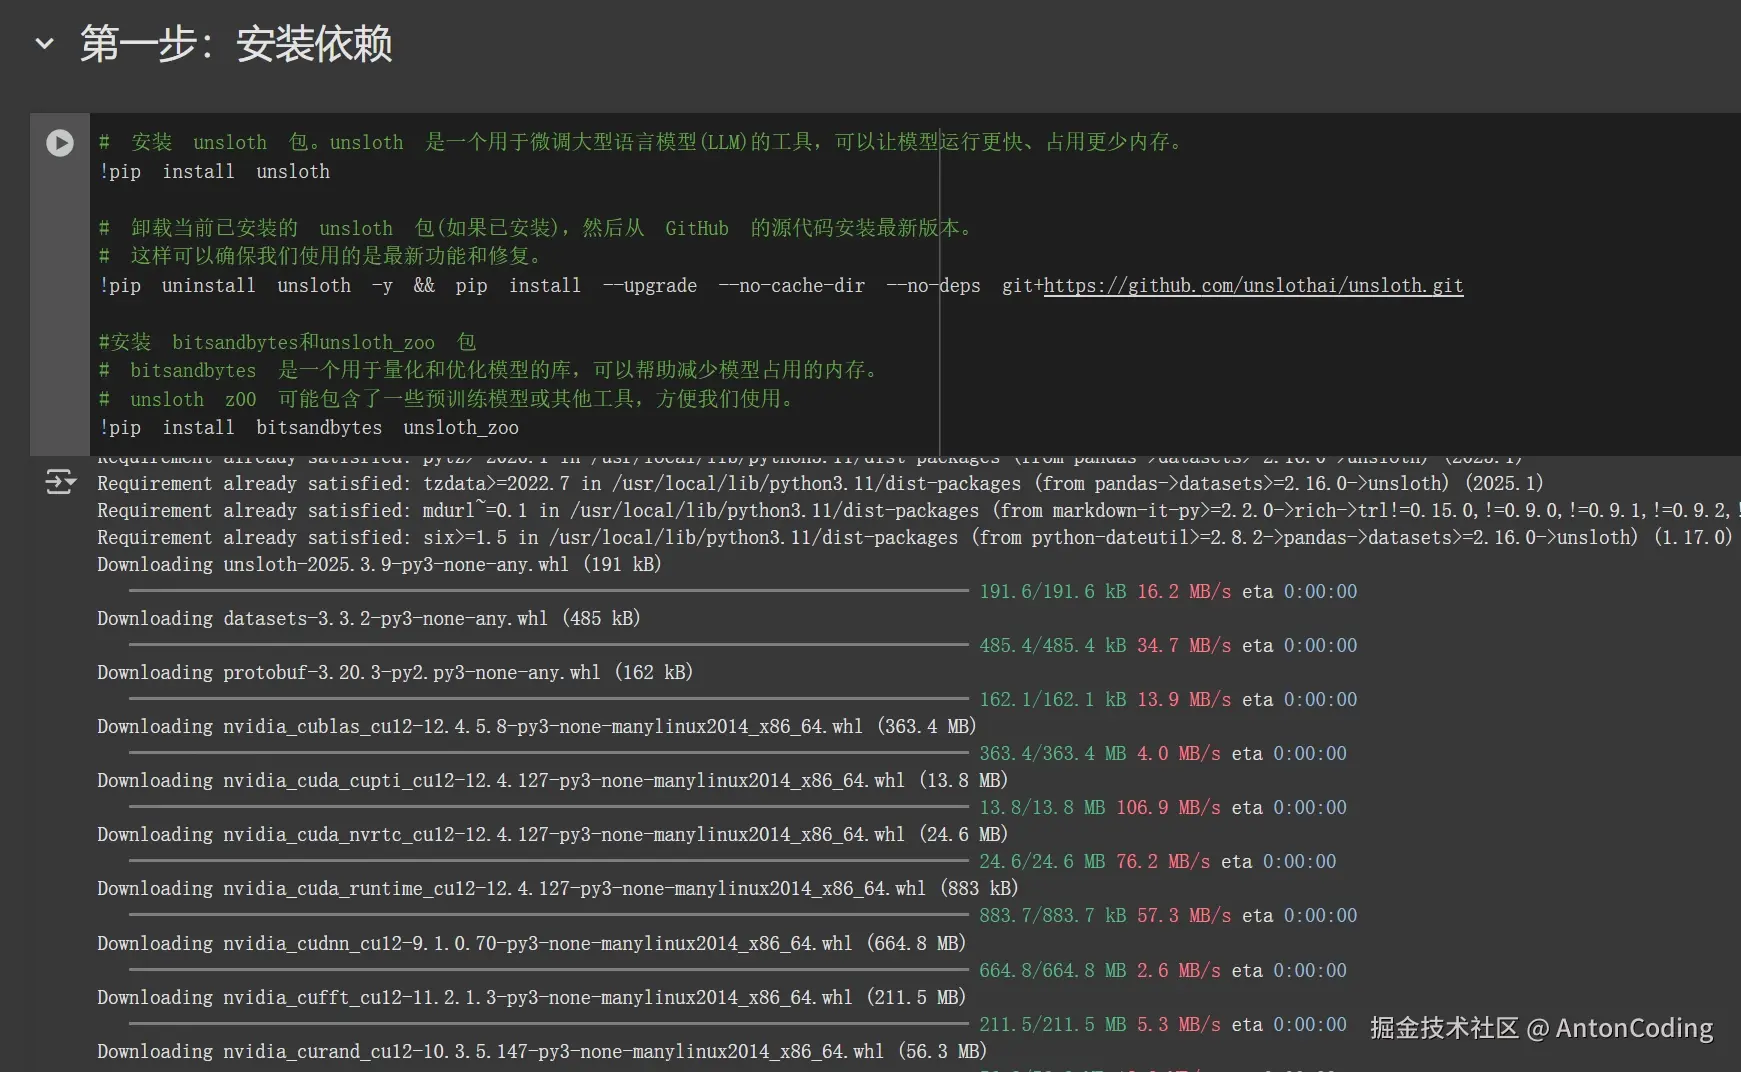Click the "664.8/664.8 MB" progress readout
Screen dimensions: 1741x1072
(1053, 971)
